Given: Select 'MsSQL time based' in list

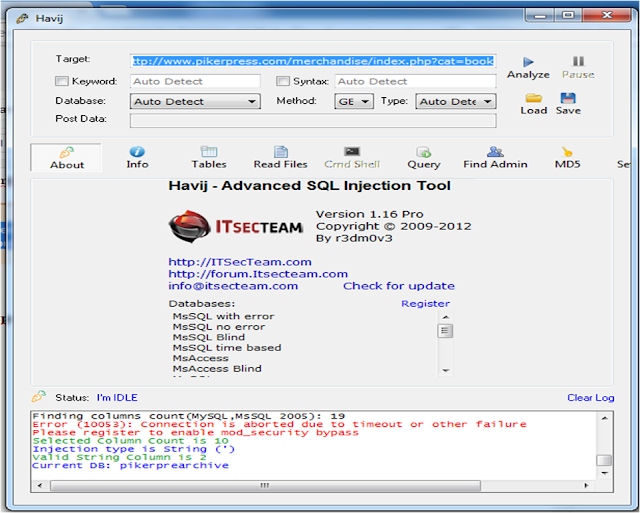Looking at the screenshot, I should (227, 348).
